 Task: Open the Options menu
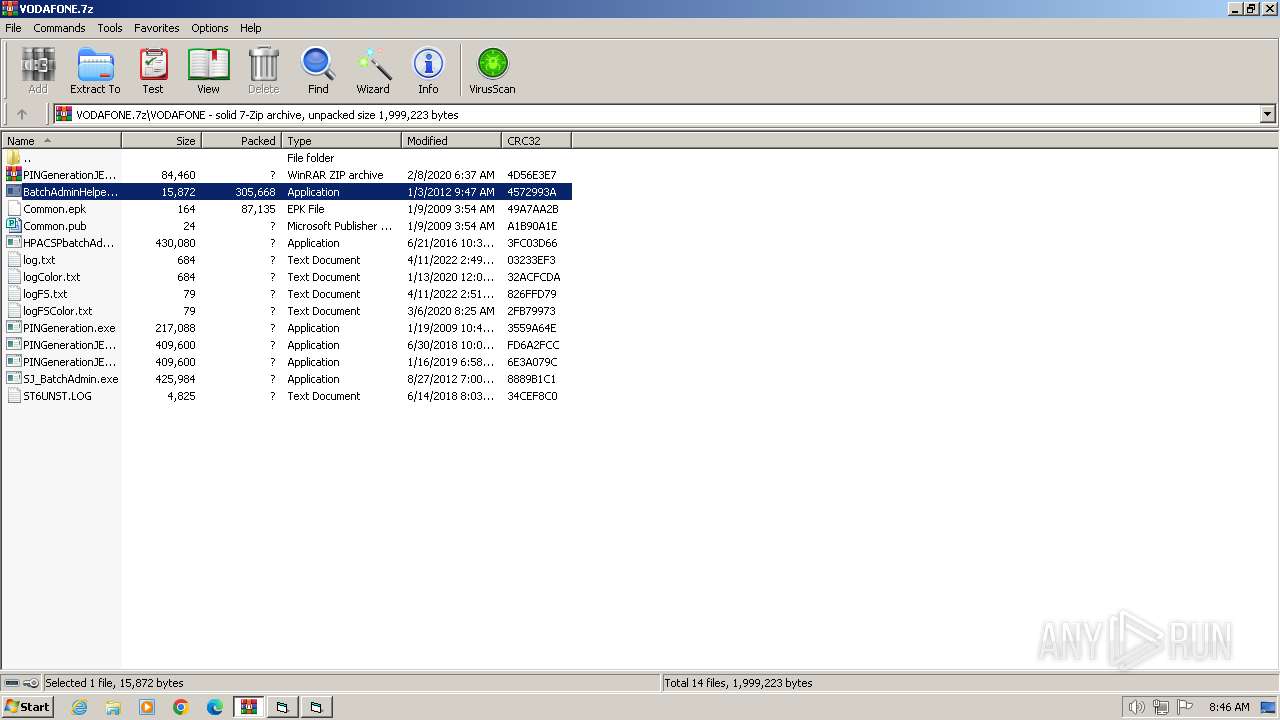(x=210, y=28)
